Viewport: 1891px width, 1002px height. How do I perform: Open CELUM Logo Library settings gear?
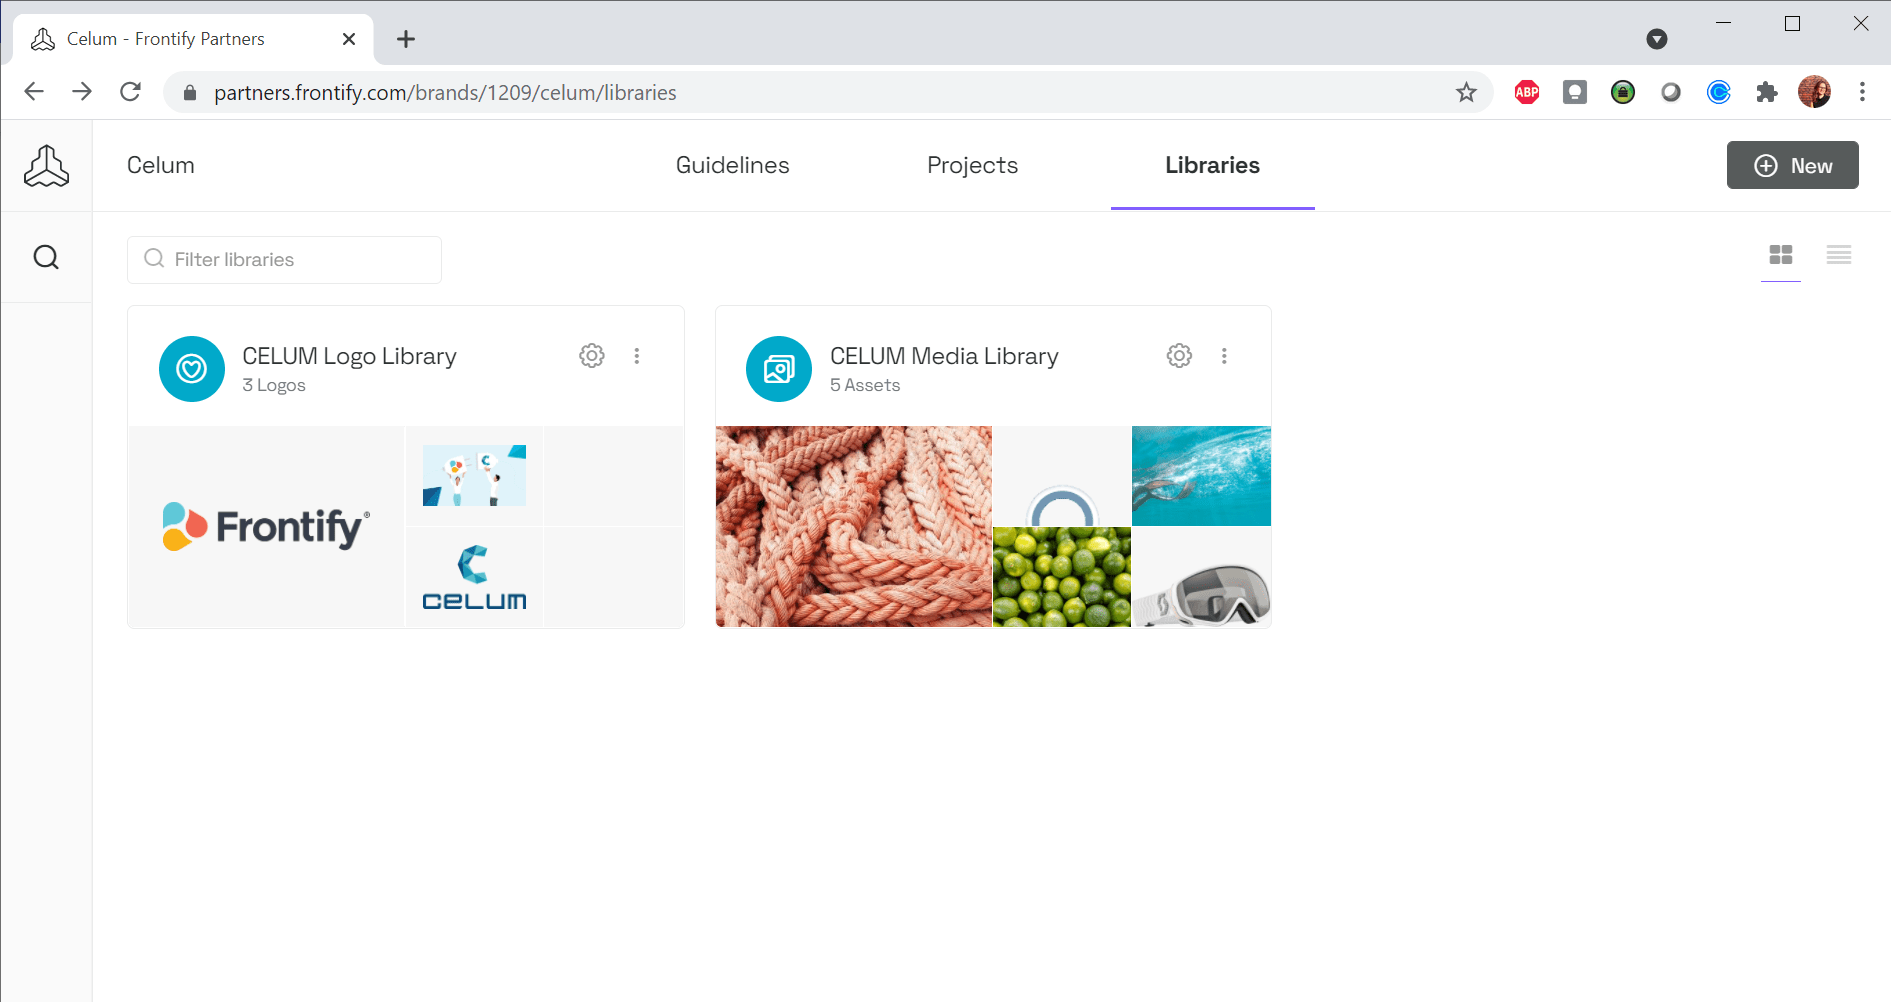coord(591,355)
